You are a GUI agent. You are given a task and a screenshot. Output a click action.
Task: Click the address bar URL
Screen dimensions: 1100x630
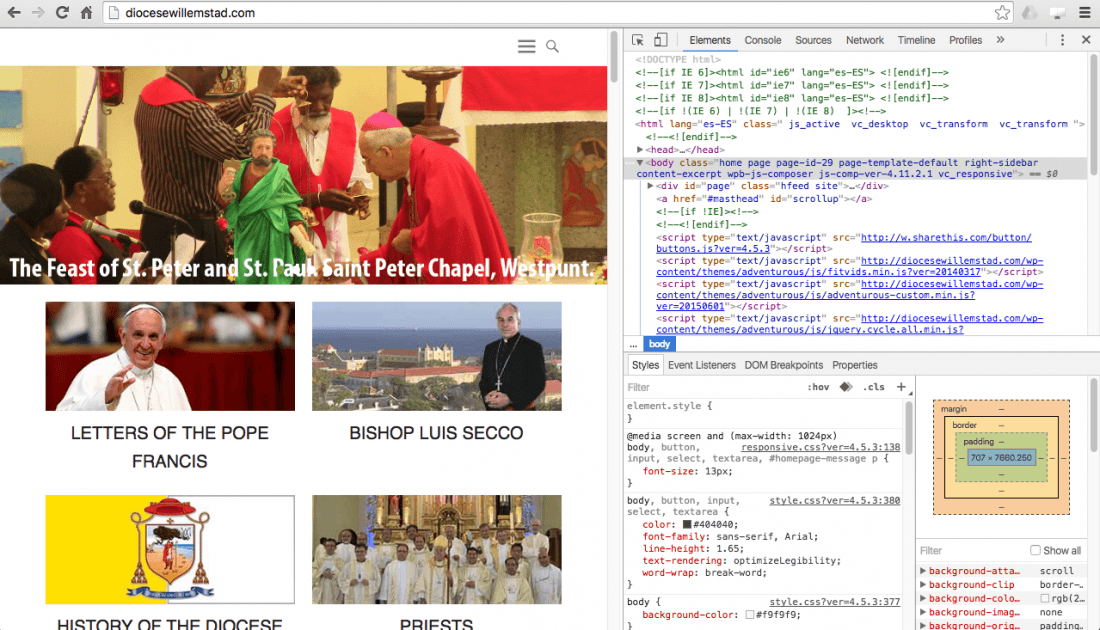190,13
